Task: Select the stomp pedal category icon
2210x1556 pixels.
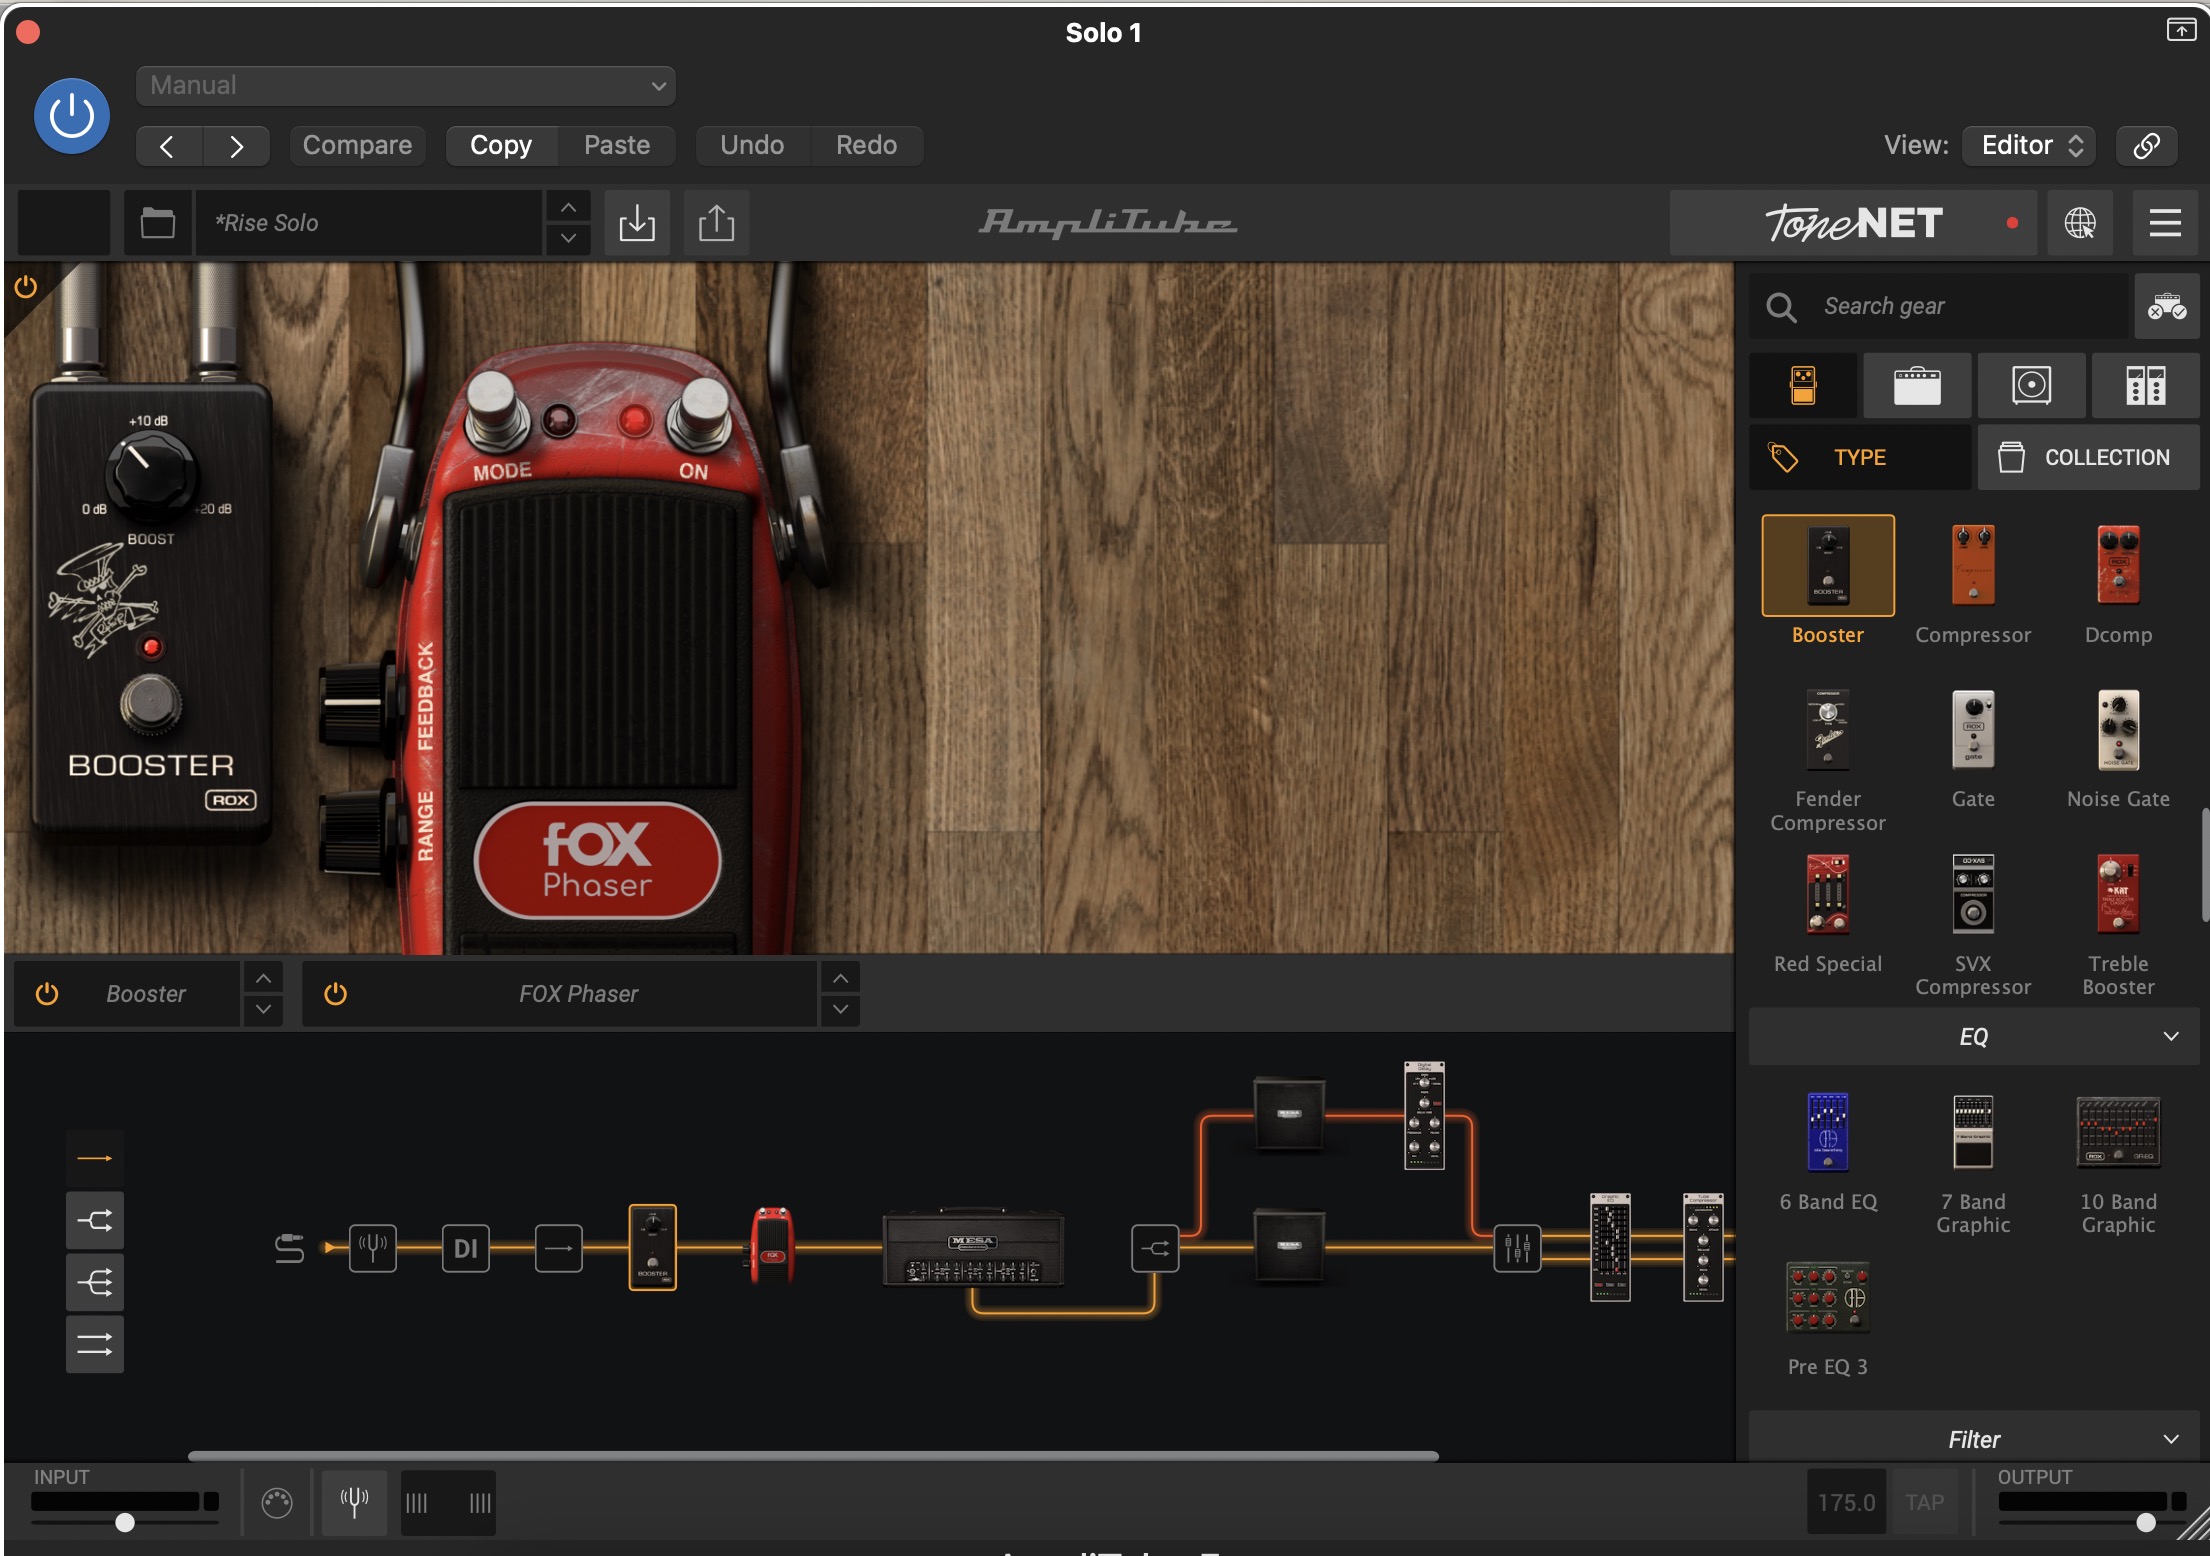Action: pos(1803,385)
